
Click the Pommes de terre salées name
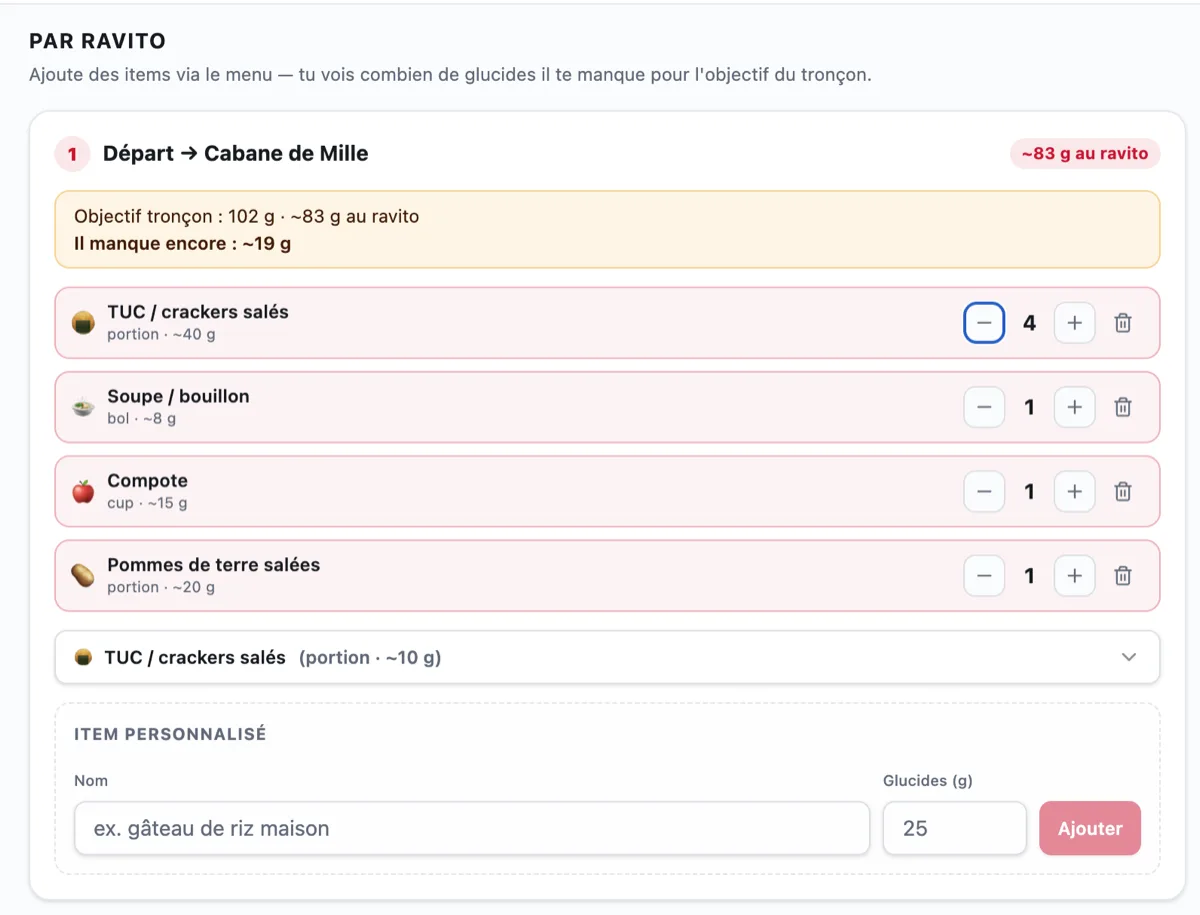click(x=213, y=565)
